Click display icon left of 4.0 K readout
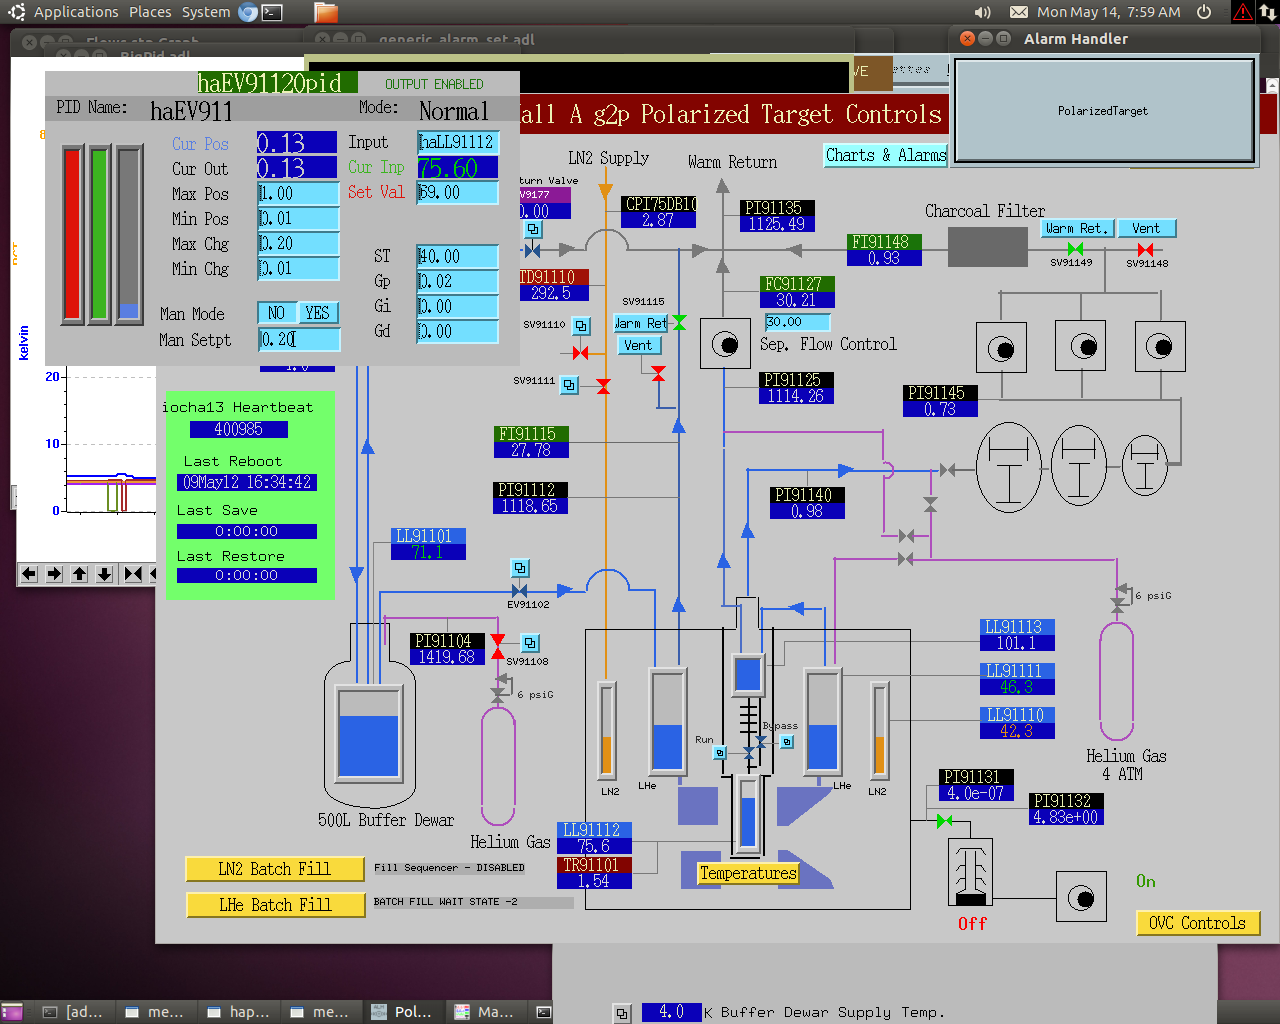 (622, 1014)
